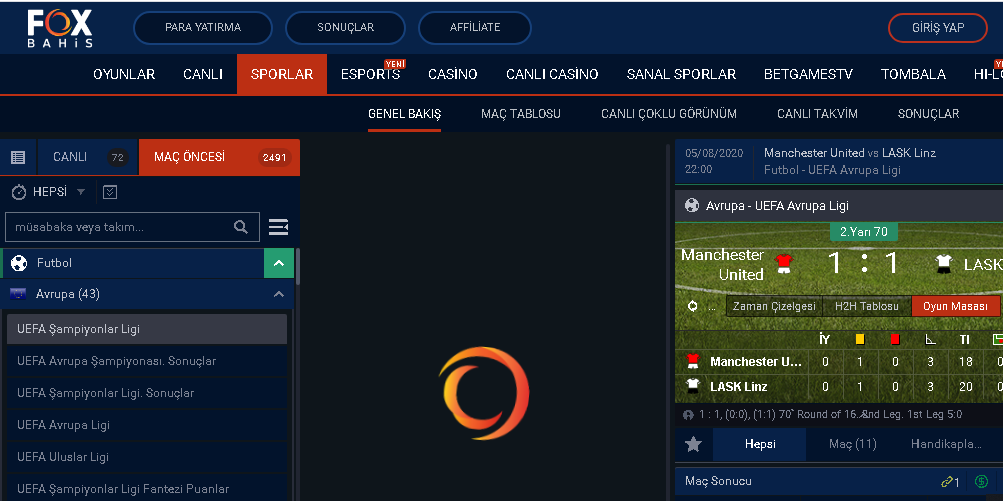Select the CANLI 72 sidebar tab
Screen dimensions: 1003x501
[x=88, y=157]
